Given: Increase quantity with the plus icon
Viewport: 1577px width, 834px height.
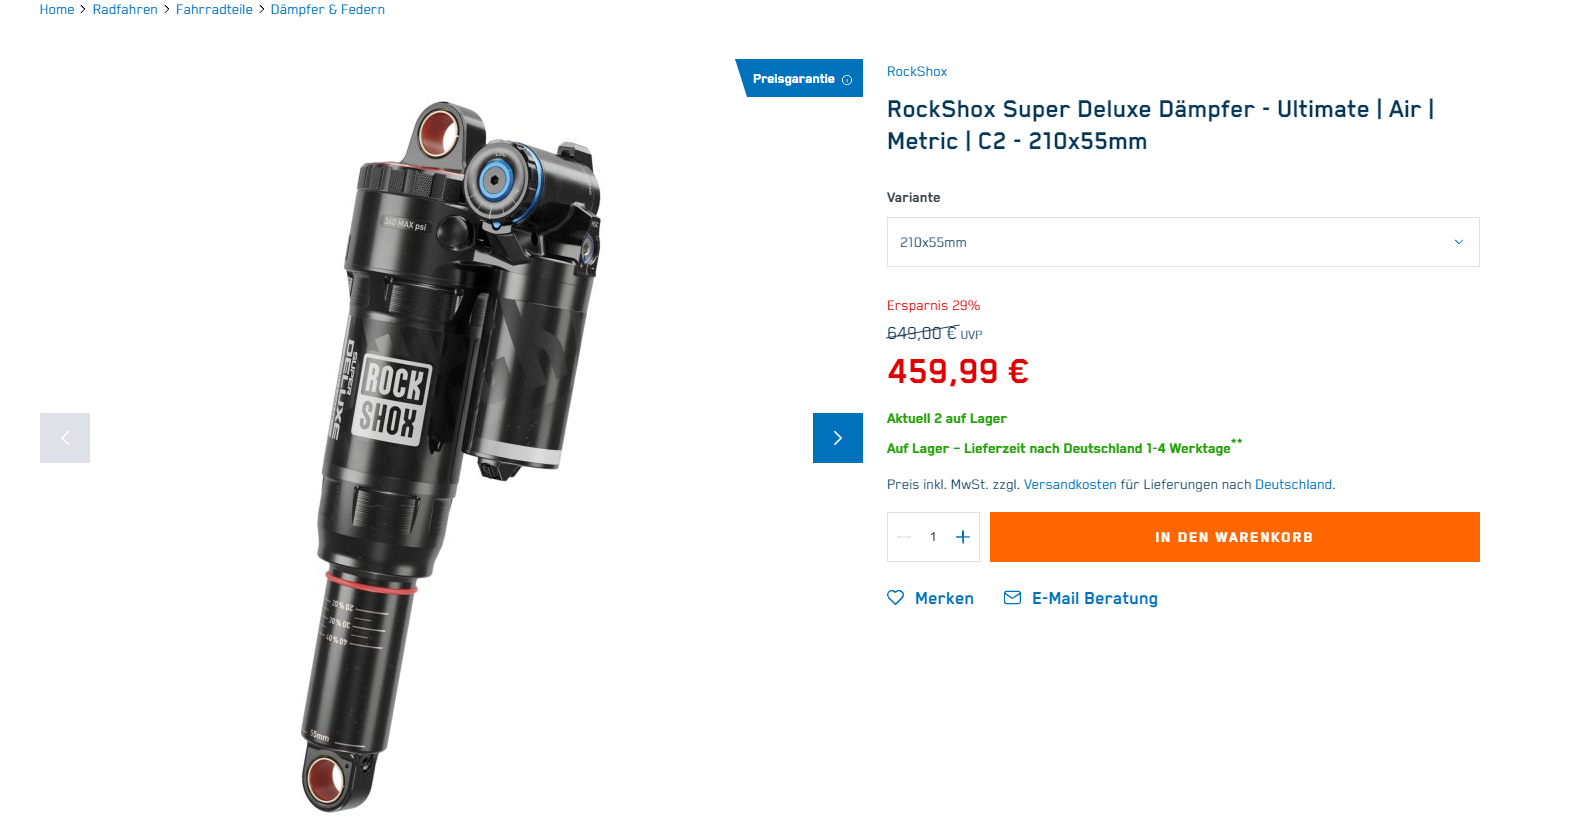Looking at the screenshot, I should pyautogui.click(x=962, y=537).
